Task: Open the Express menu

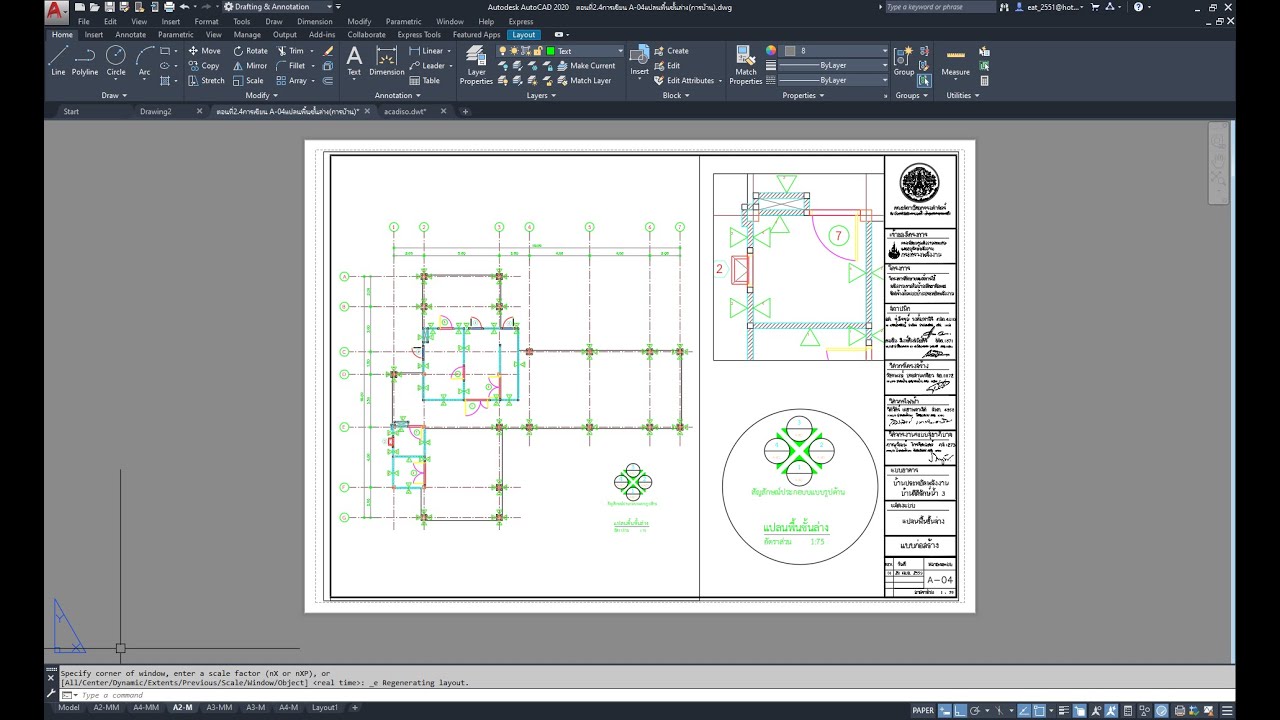Action: 521,21
